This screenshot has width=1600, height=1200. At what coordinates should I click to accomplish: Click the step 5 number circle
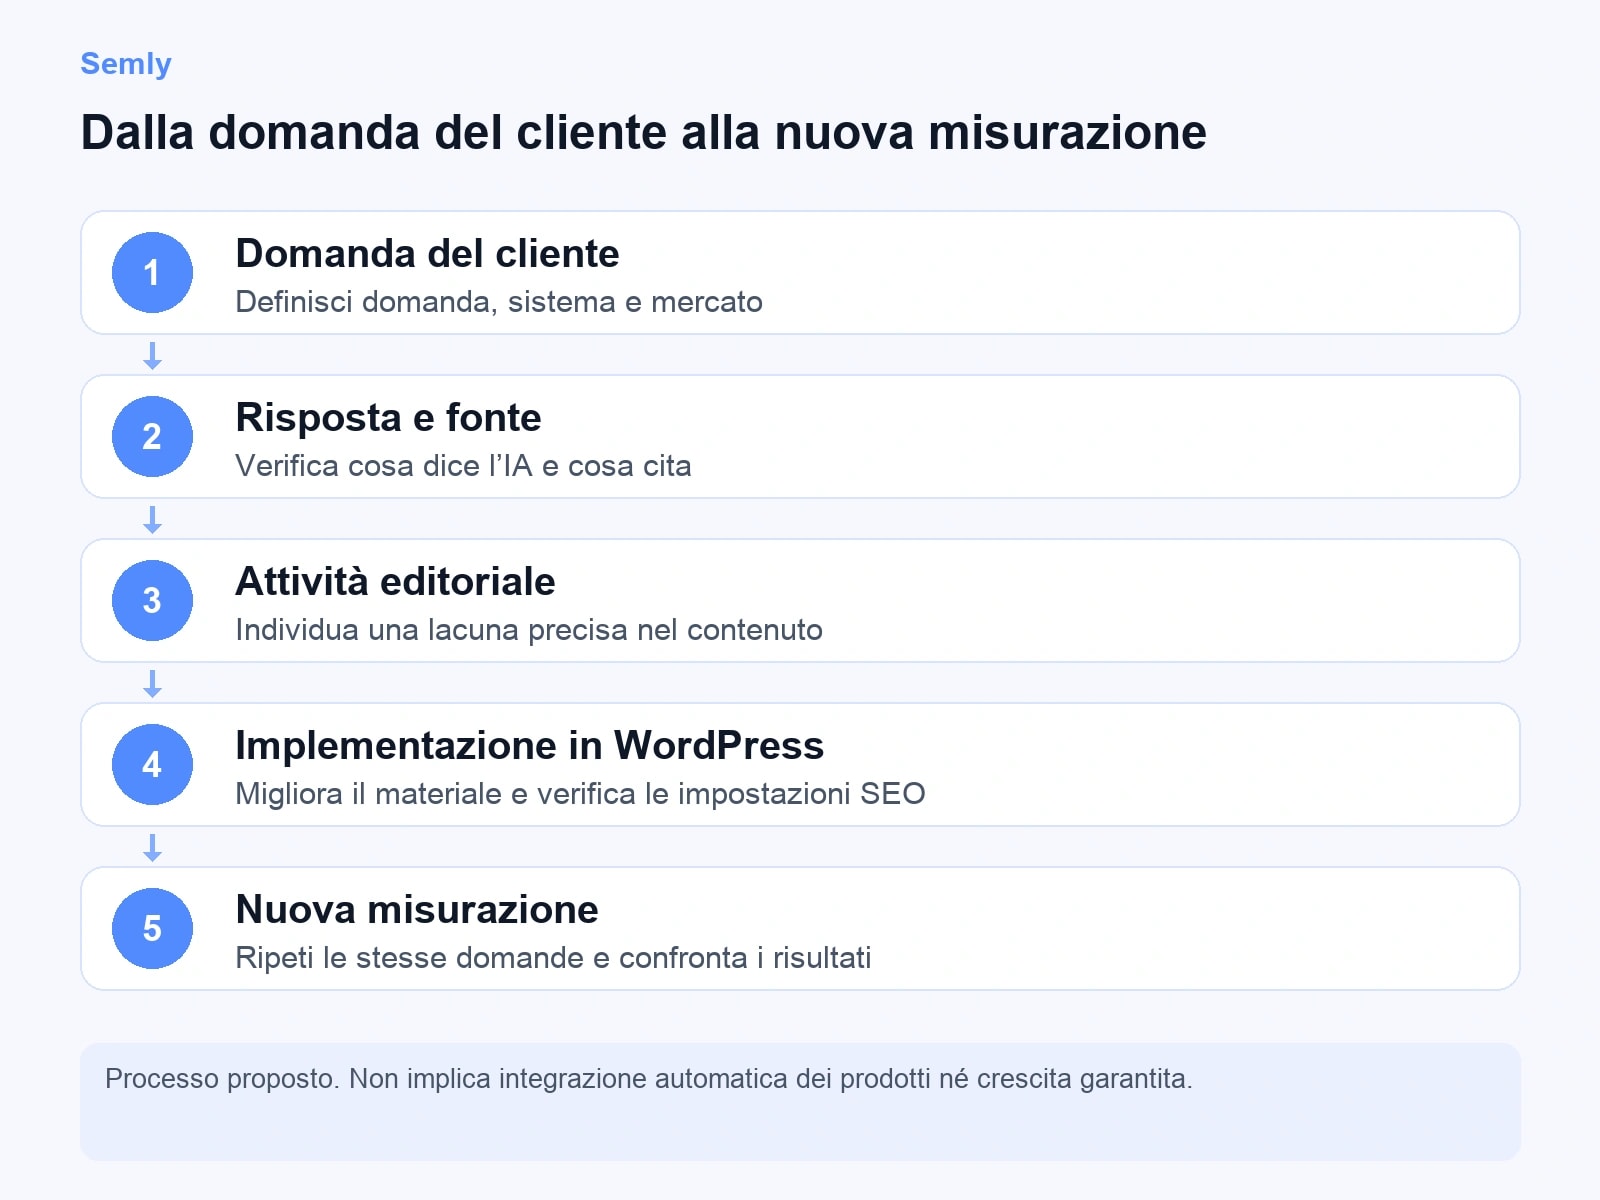152,928
